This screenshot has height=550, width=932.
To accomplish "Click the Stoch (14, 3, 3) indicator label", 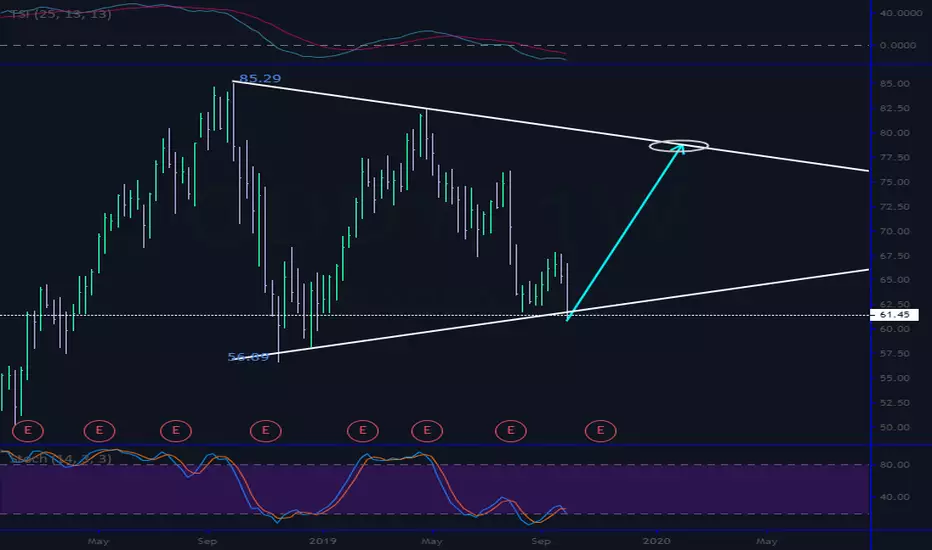I will (x=61, y=459).
